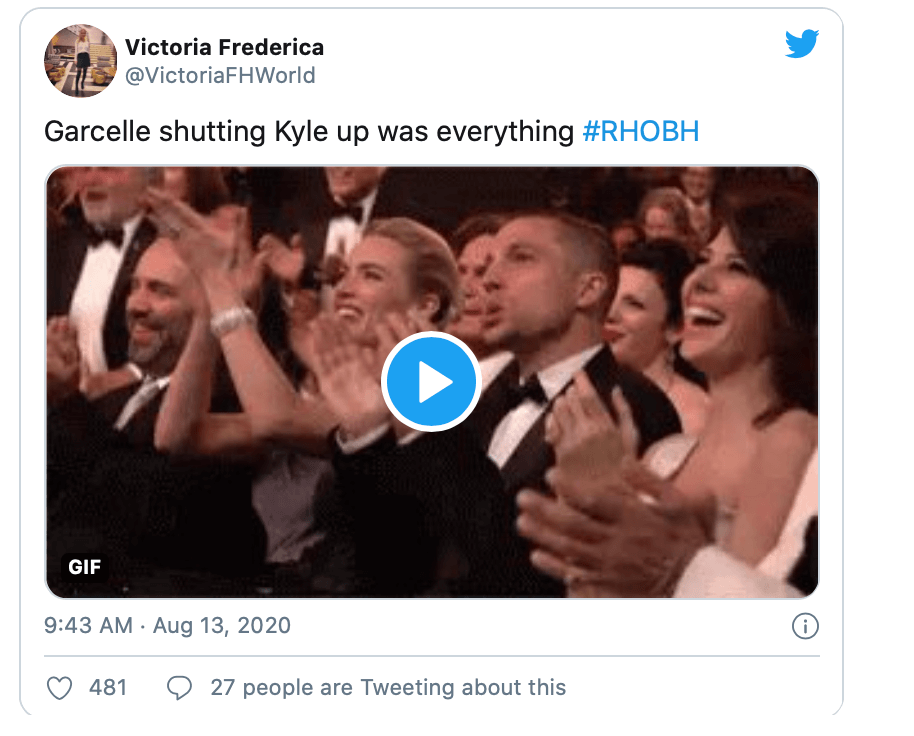The height and width of the screenshot is (736, 914).
Task: Like the tweet with the heart icon
Action: [60, 687]
